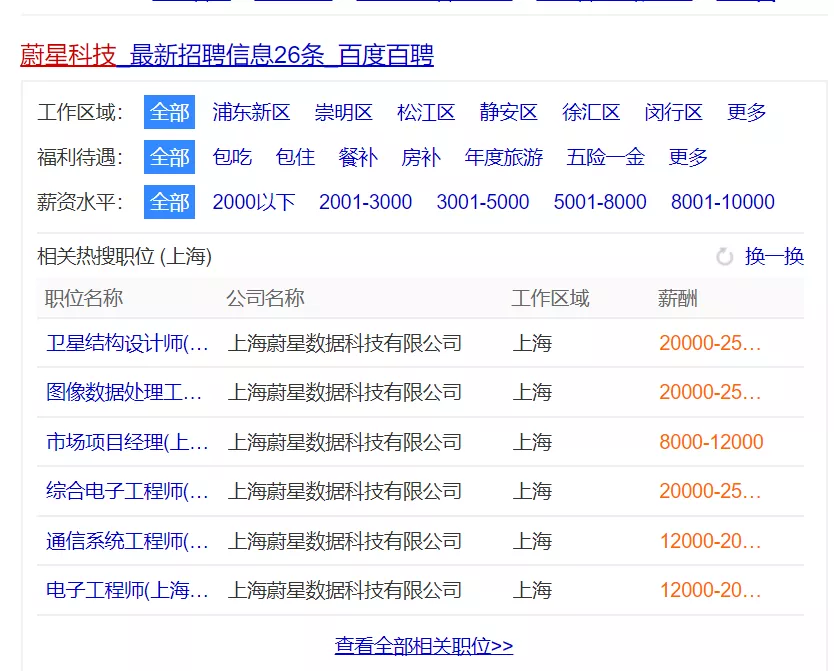Click the refresh icon beside 换一换
Screen dimensions: 834x671
(x=725, y=257)
